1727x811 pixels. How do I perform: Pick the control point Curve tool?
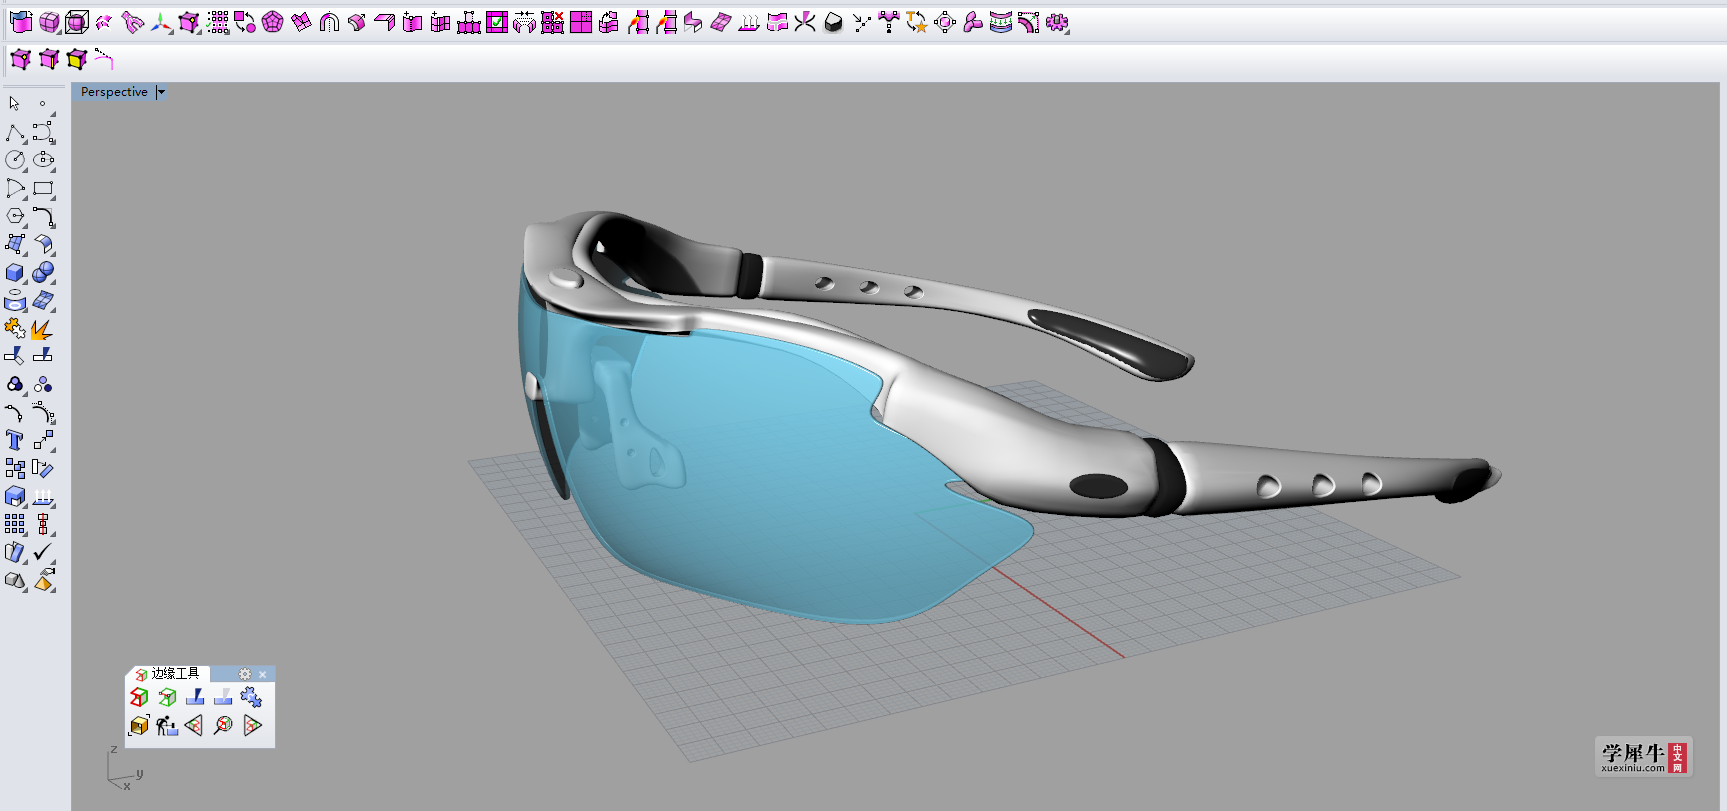tap(43, 132)
